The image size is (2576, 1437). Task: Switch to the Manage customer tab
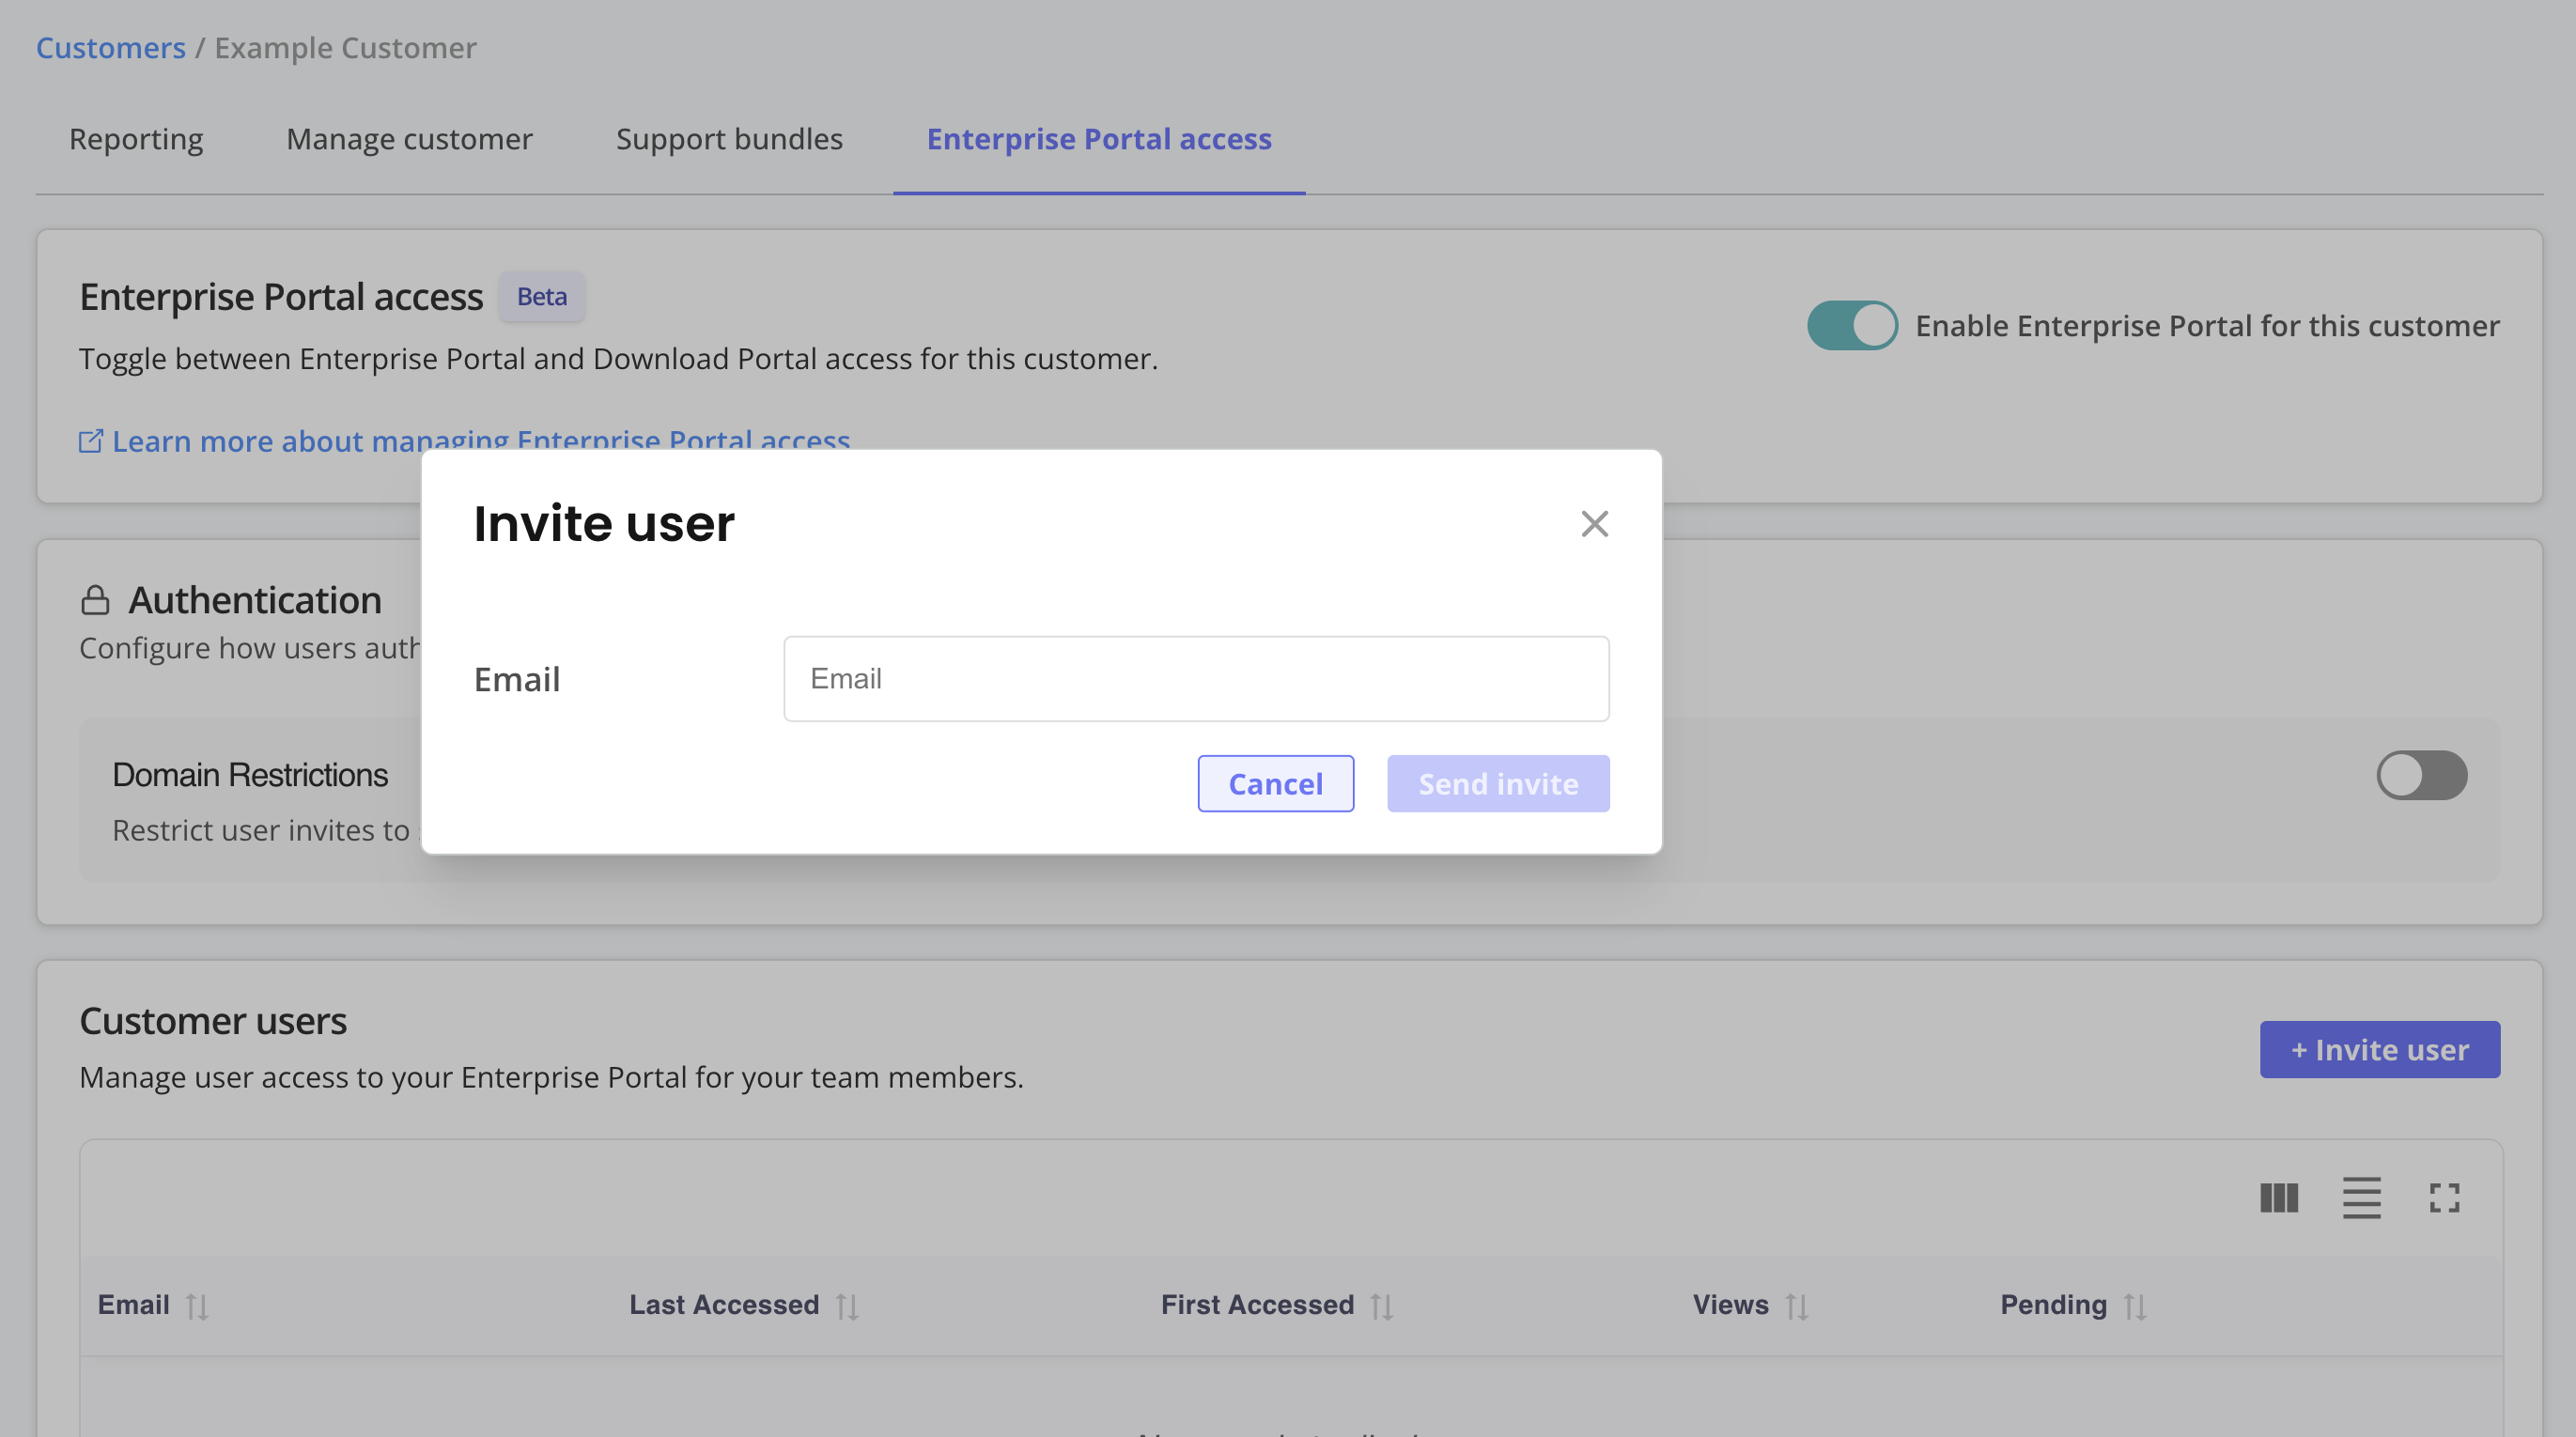[x=409, y=139]
